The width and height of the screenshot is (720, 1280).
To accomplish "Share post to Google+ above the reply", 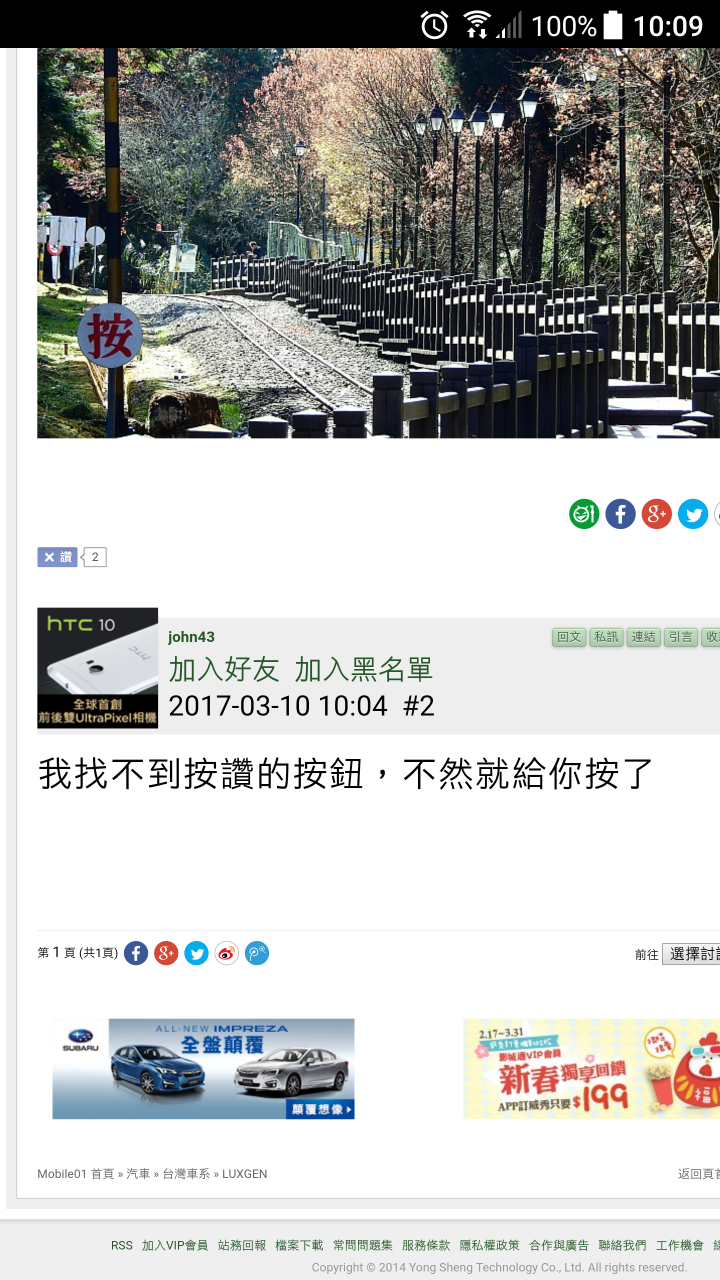I will [x=656, y=514].
